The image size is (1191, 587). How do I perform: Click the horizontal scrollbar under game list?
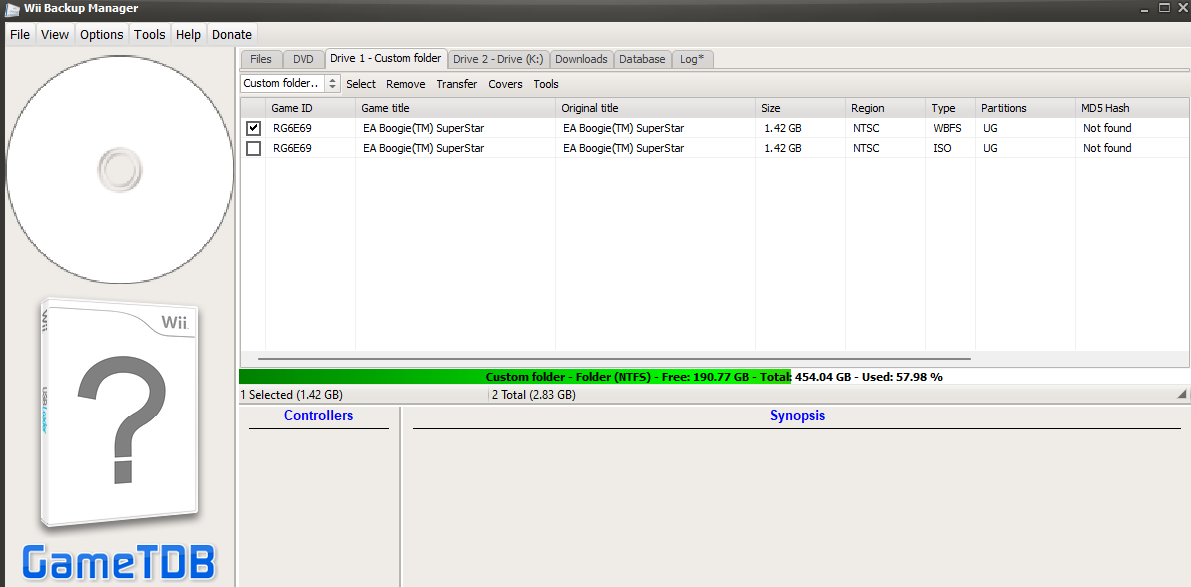pyautogui.click(x=614, y=358)
